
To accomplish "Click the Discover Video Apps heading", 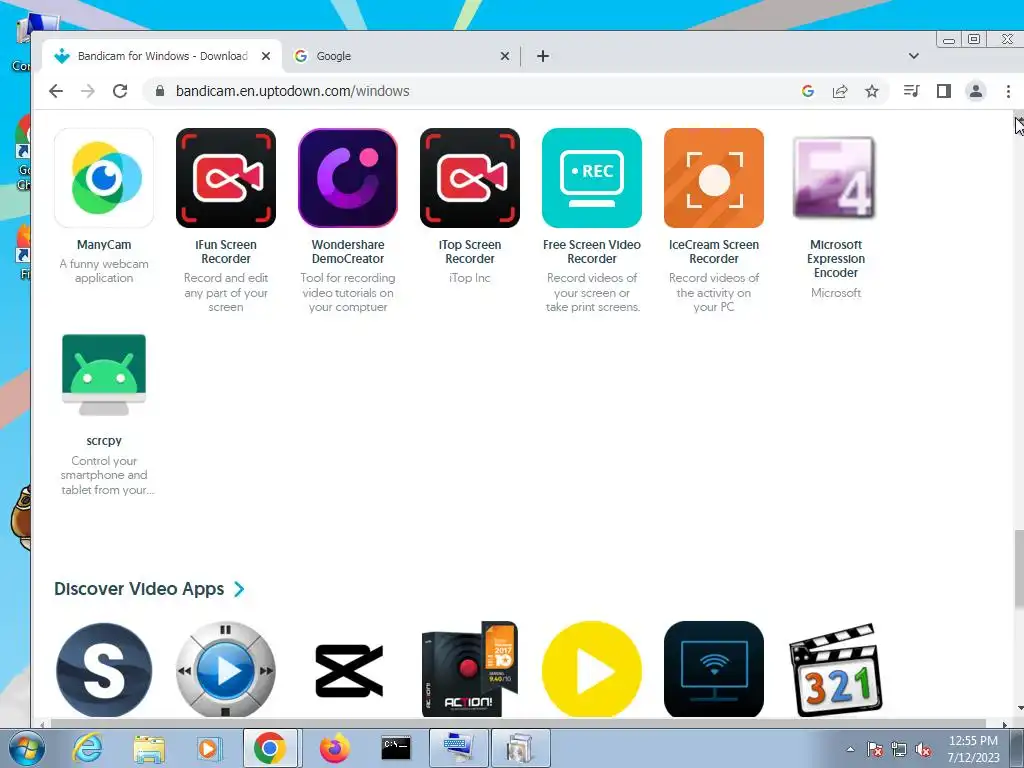I will click(x=138, y=588).
